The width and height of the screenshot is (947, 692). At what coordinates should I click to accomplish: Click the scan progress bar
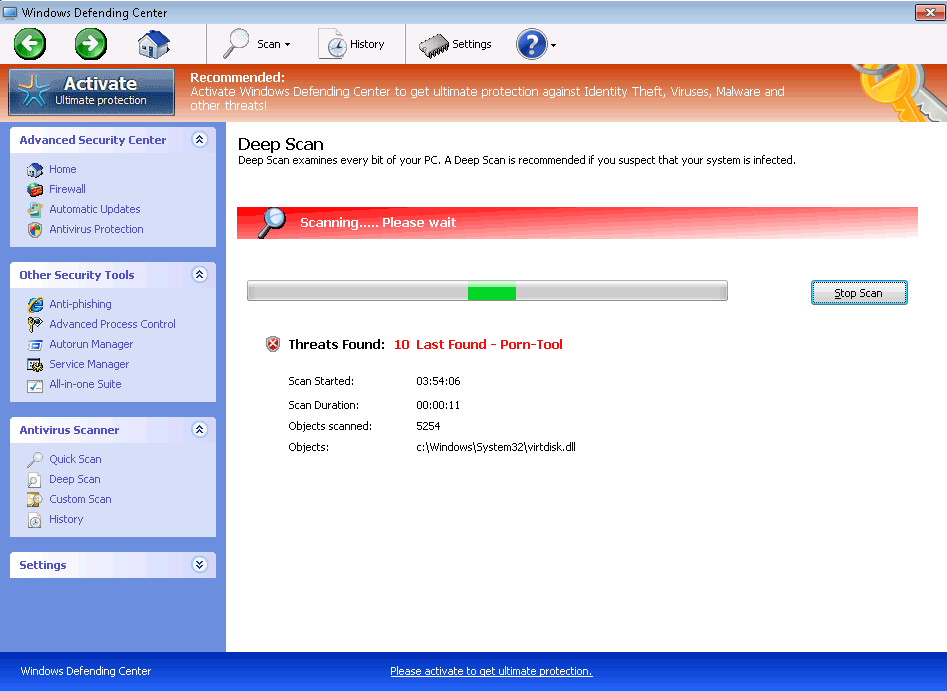point(487,292)
